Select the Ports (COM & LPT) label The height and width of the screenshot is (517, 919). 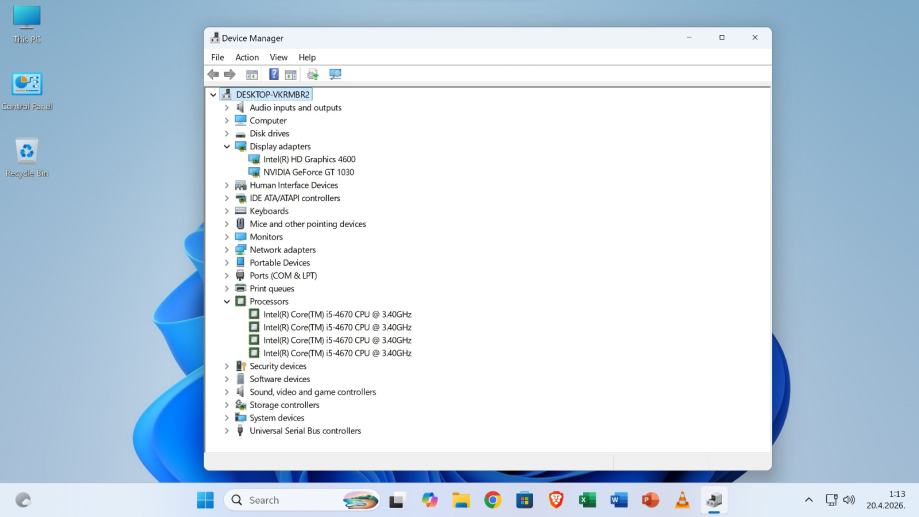[283, 275]
